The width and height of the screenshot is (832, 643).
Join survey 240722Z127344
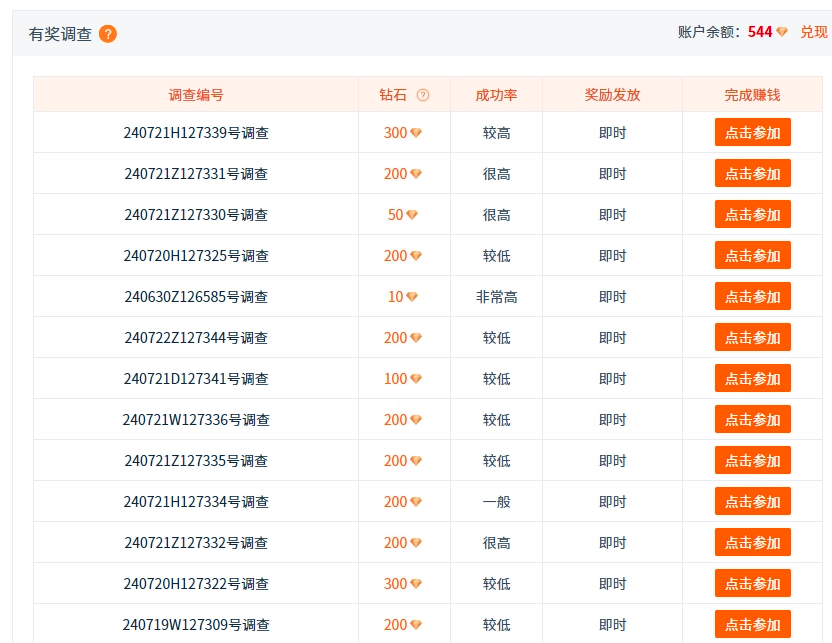752,337
